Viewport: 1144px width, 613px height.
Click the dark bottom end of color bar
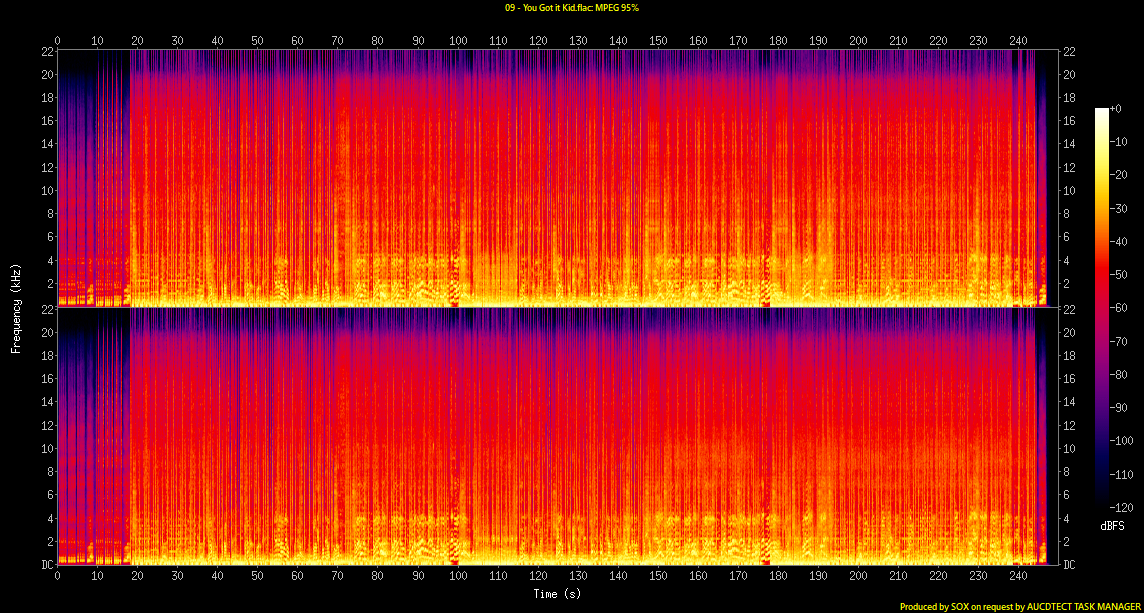tap(1102, 495)
